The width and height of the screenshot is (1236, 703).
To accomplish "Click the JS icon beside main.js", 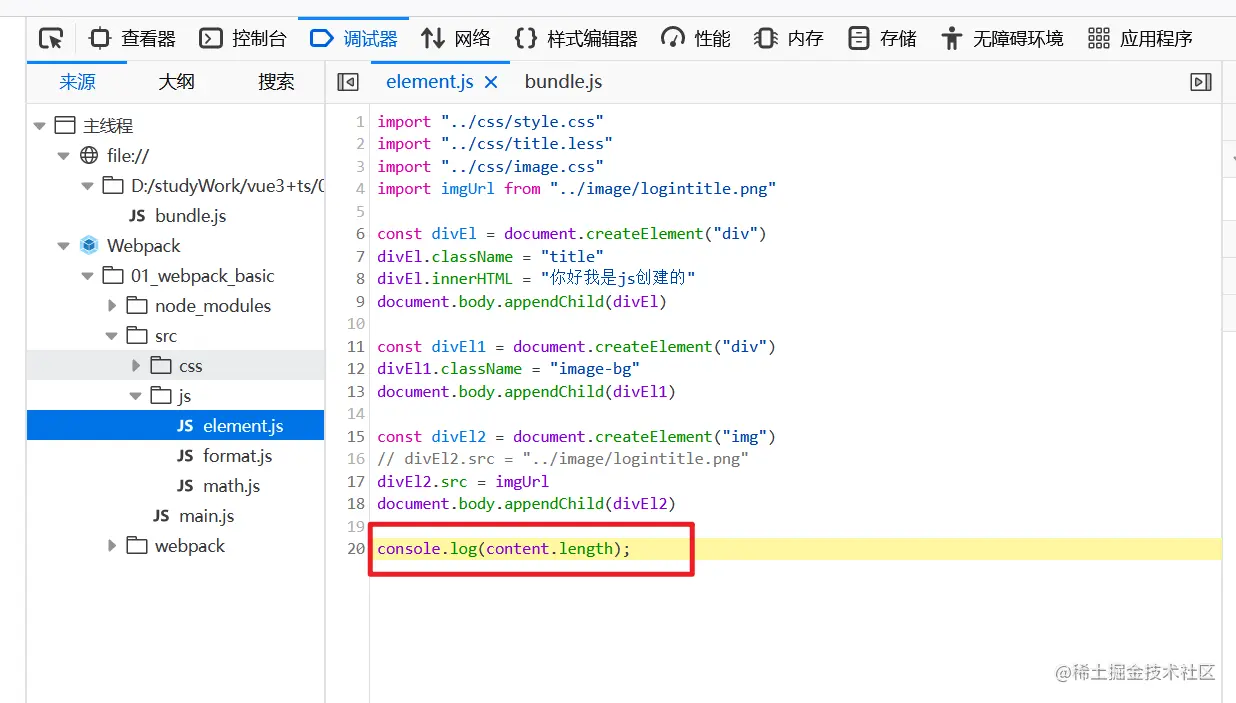I will 161,516.
